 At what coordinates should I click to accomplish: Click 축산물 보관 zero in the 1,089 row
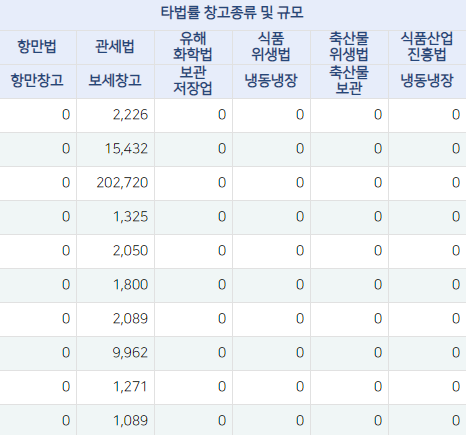click(378, 421)
